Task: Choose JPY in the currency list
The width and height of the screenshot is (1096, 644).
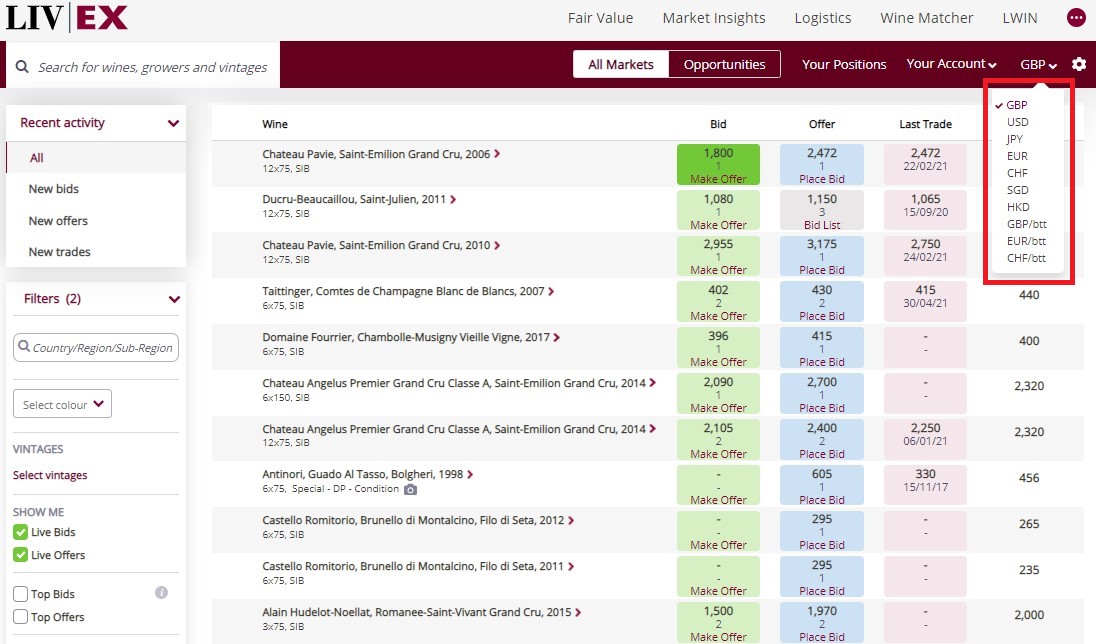Action: (1014, 138)
